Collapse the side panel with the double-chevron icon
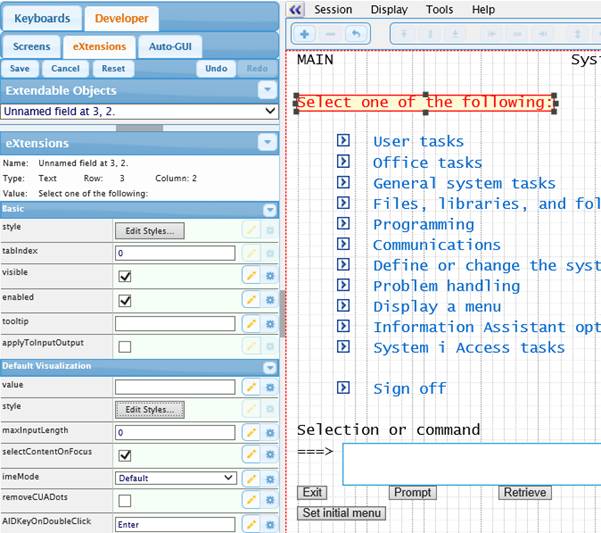Screen dimensions: 601x533 click(294, 9)
